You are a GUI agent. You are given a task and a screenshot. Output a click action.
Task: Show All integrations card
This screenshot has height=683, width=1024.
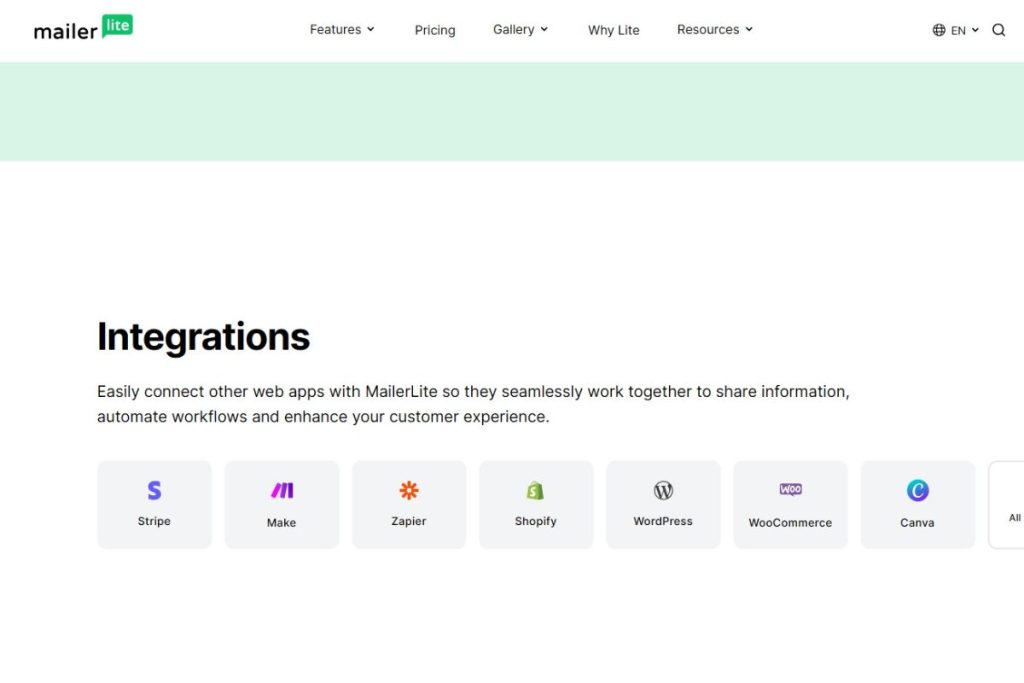[1006, 505]
